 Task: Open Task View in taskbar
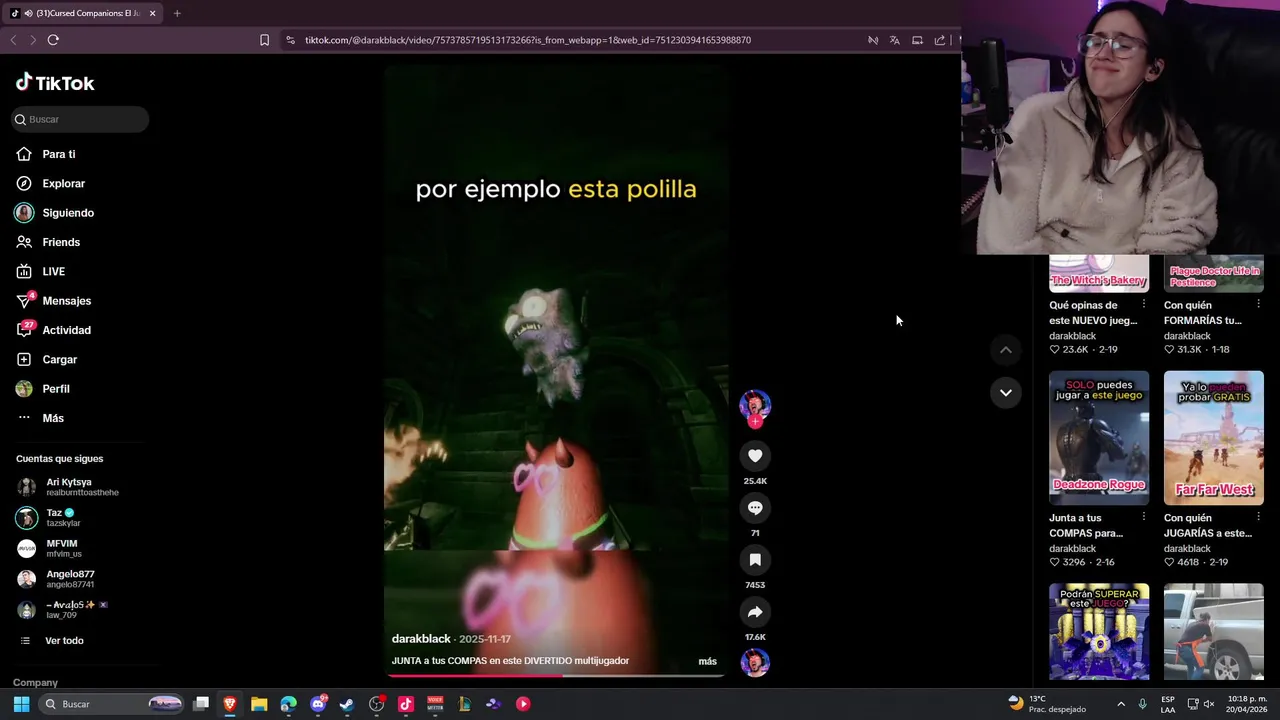201,704
